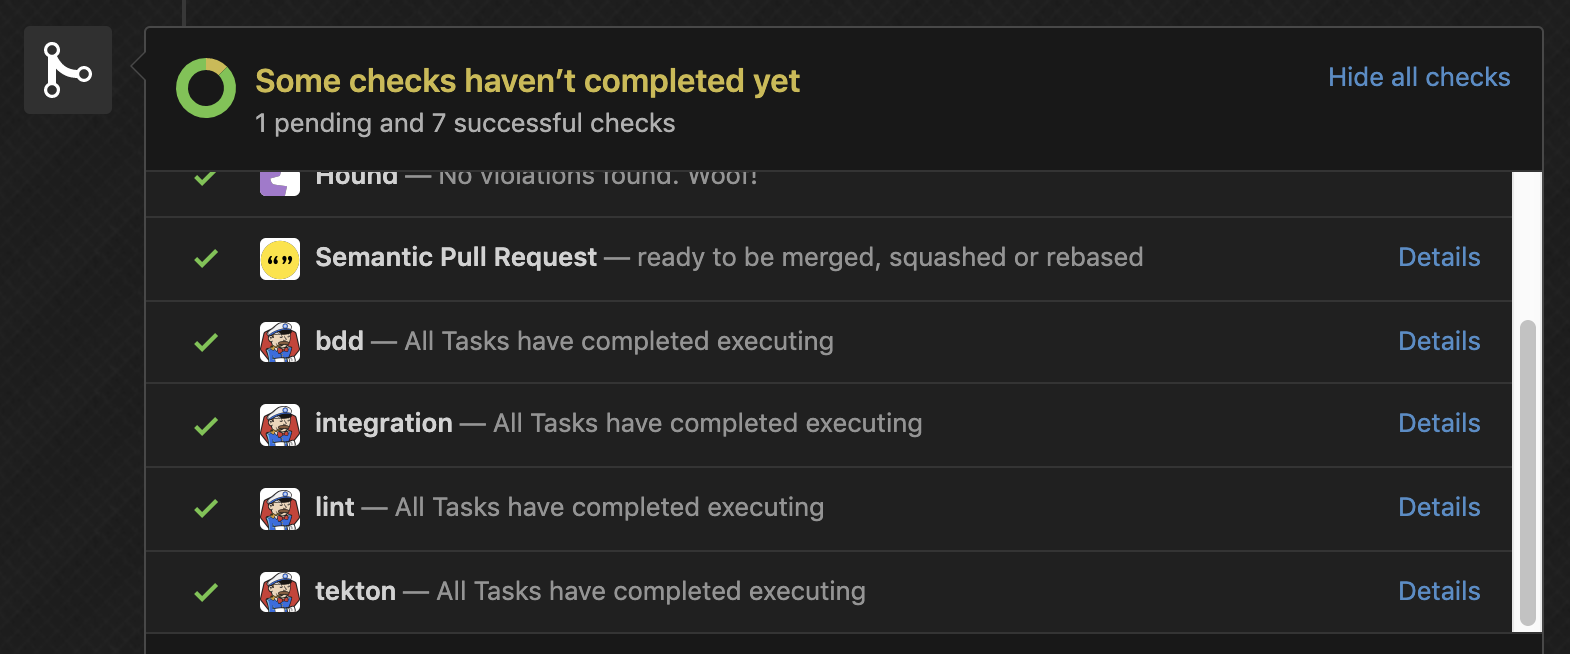Open Details for the tekton check
Image resolution: width=1570 pixels, height=654 pixels.
click(1439, 591)
